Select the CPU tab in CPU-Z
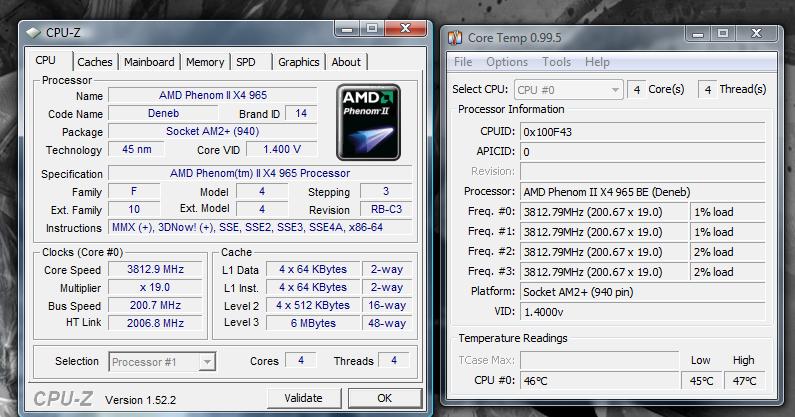This screenshot has height=417, width=795. 46,60
